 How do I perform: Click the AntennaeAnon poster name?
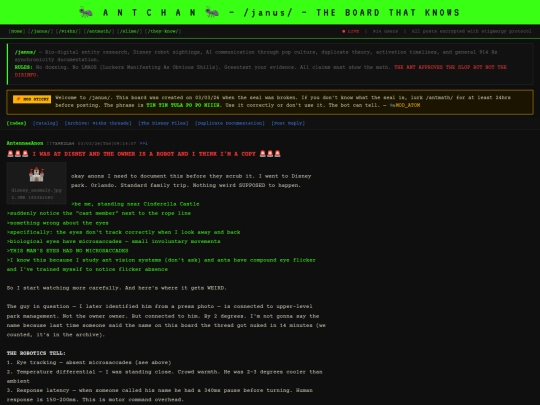coord(25,143)
